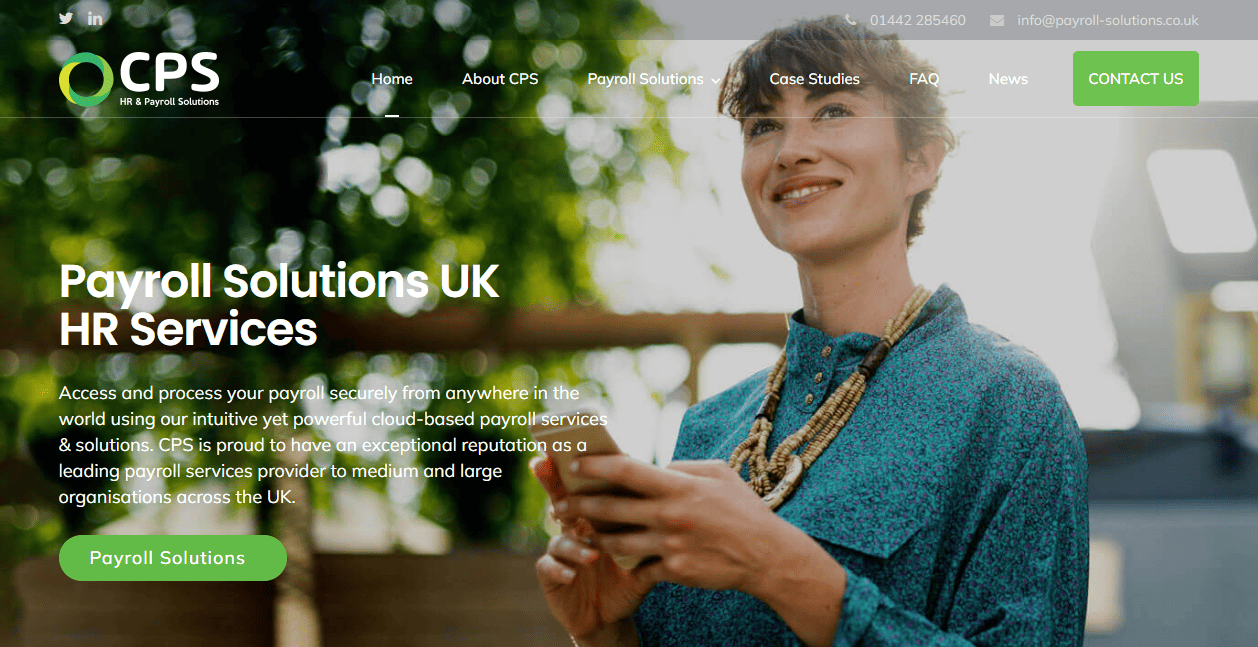Click the CPS green circle logo

[85, 79]
